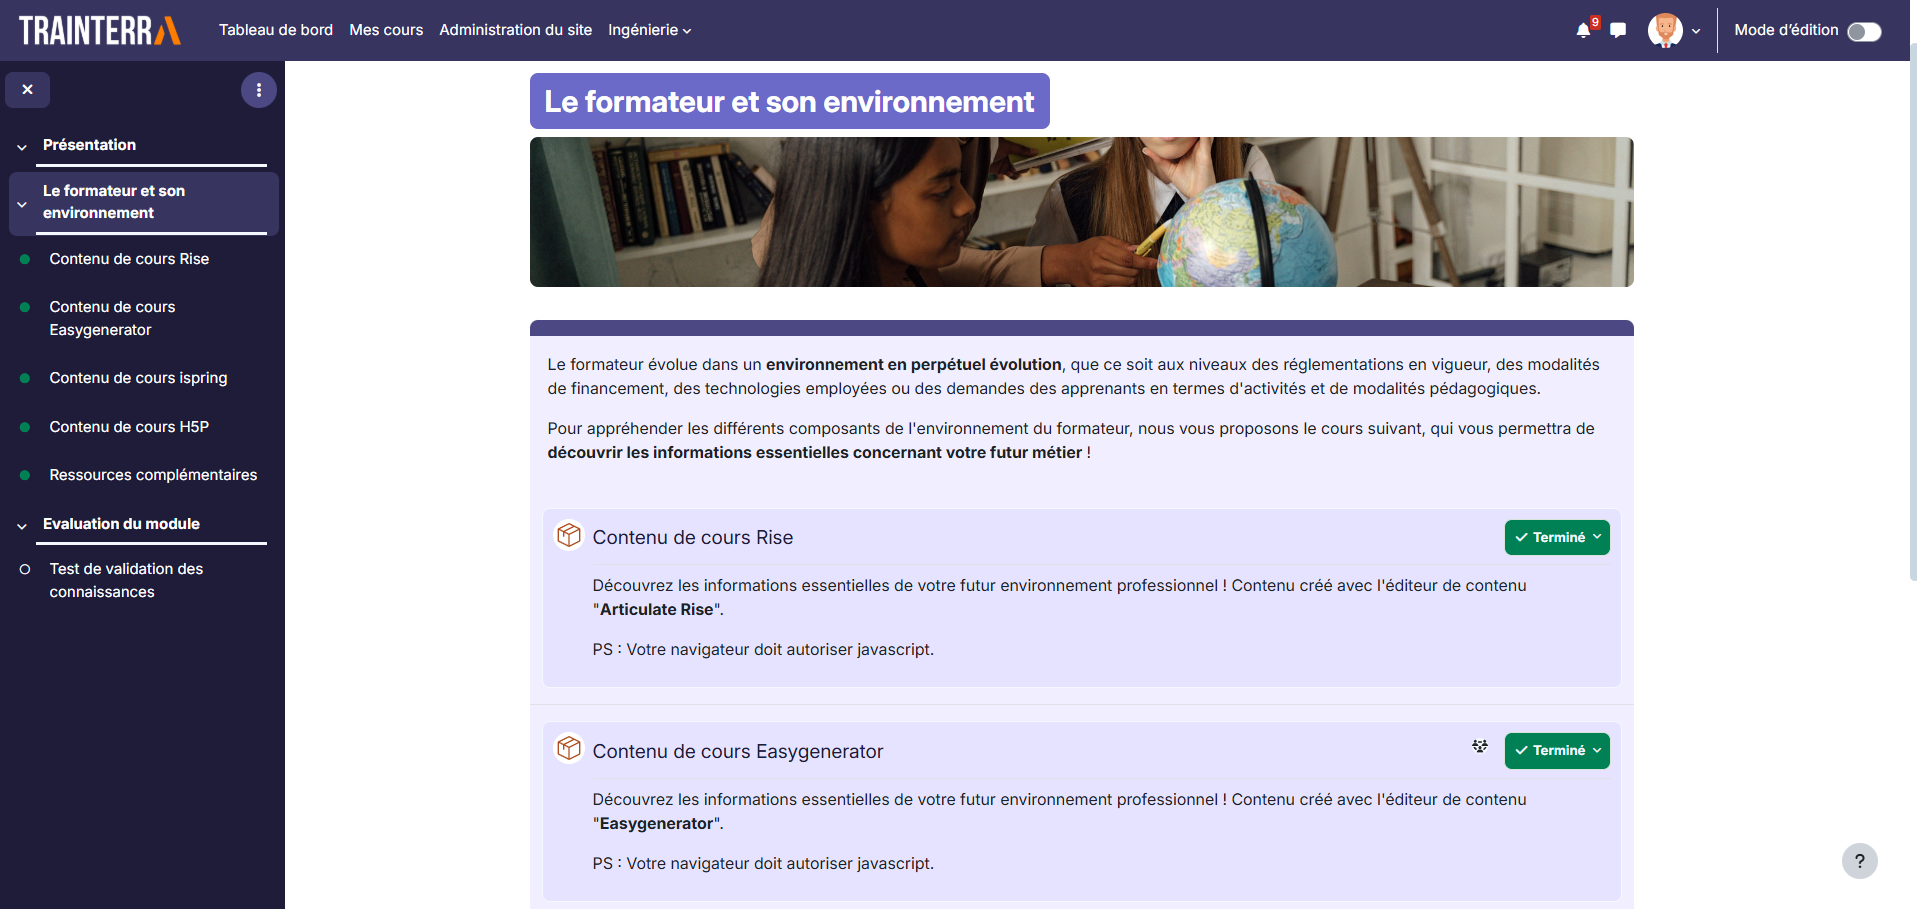The height and width of the screenshot is (909, 1917).
Task: Click the SCORM package icon beside Contenu de cours Rise
Action: click(568, 535)
